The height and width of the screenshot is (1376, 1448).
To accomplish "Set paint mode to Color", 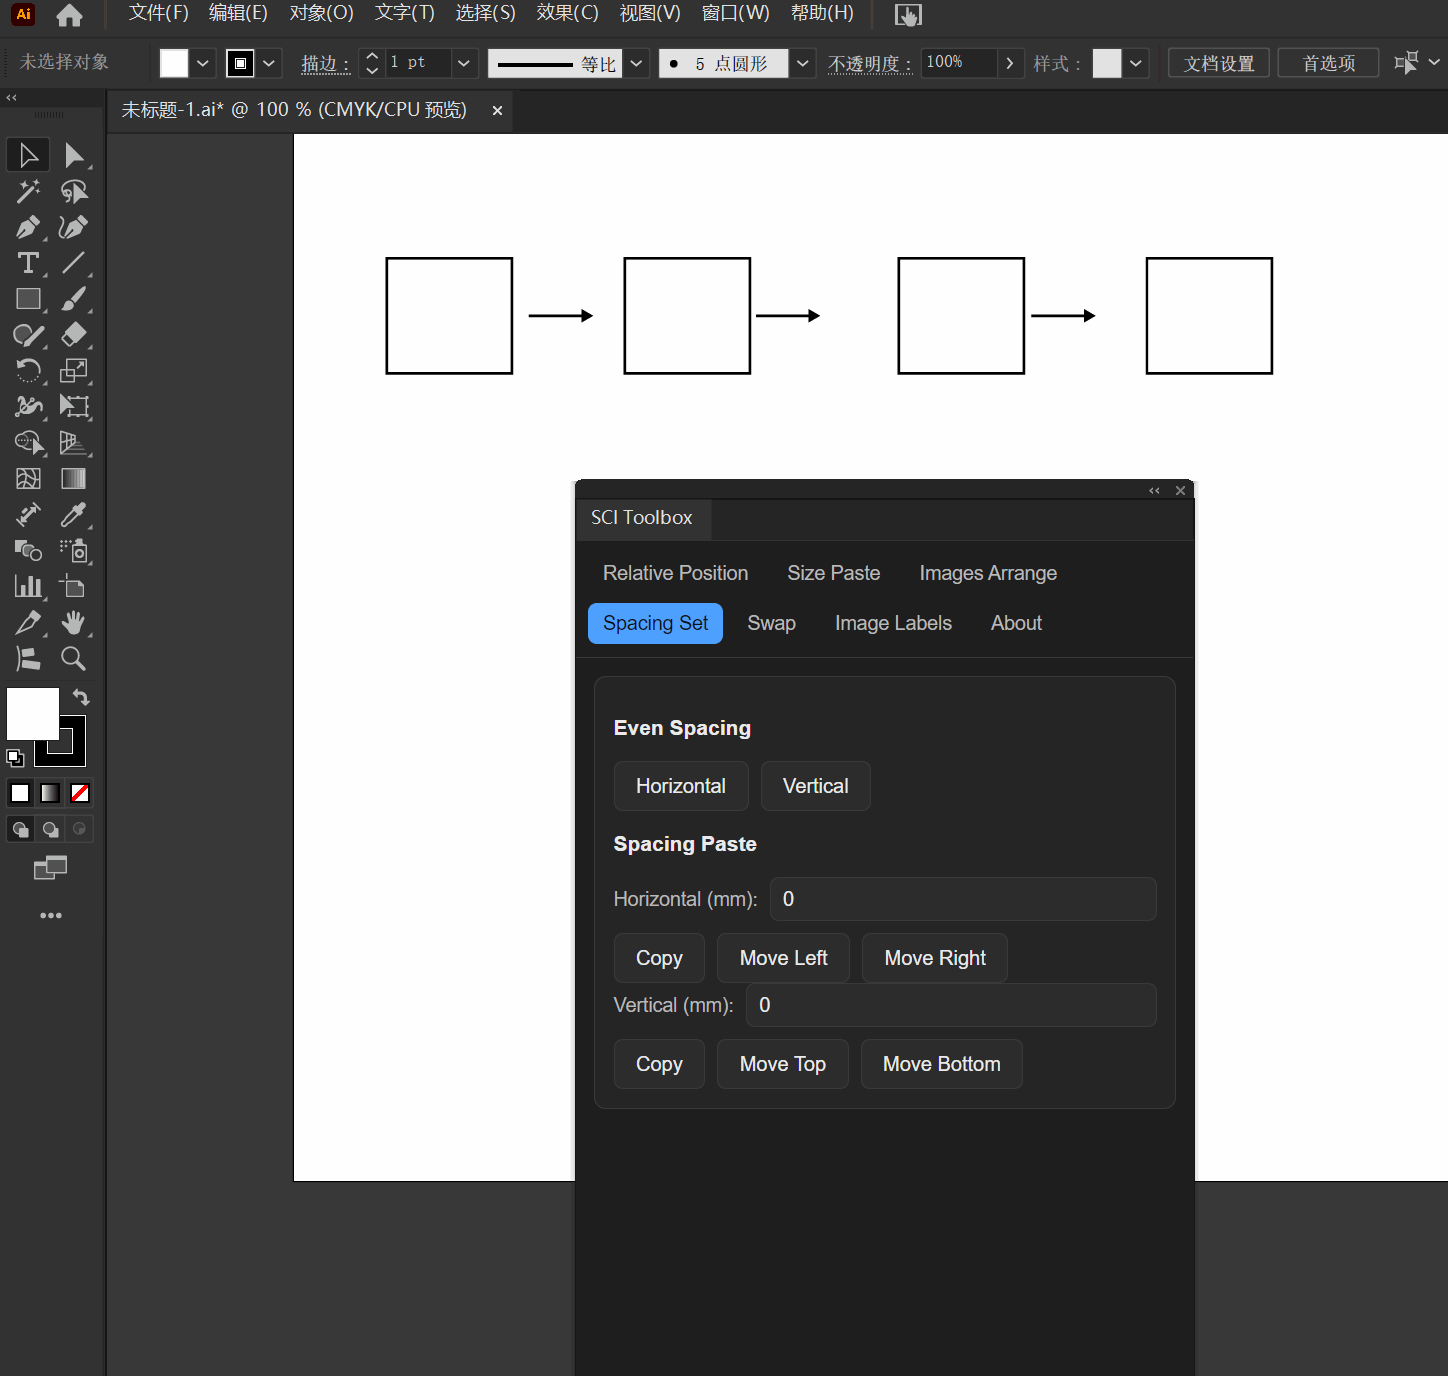I will (x=20, y=793).
